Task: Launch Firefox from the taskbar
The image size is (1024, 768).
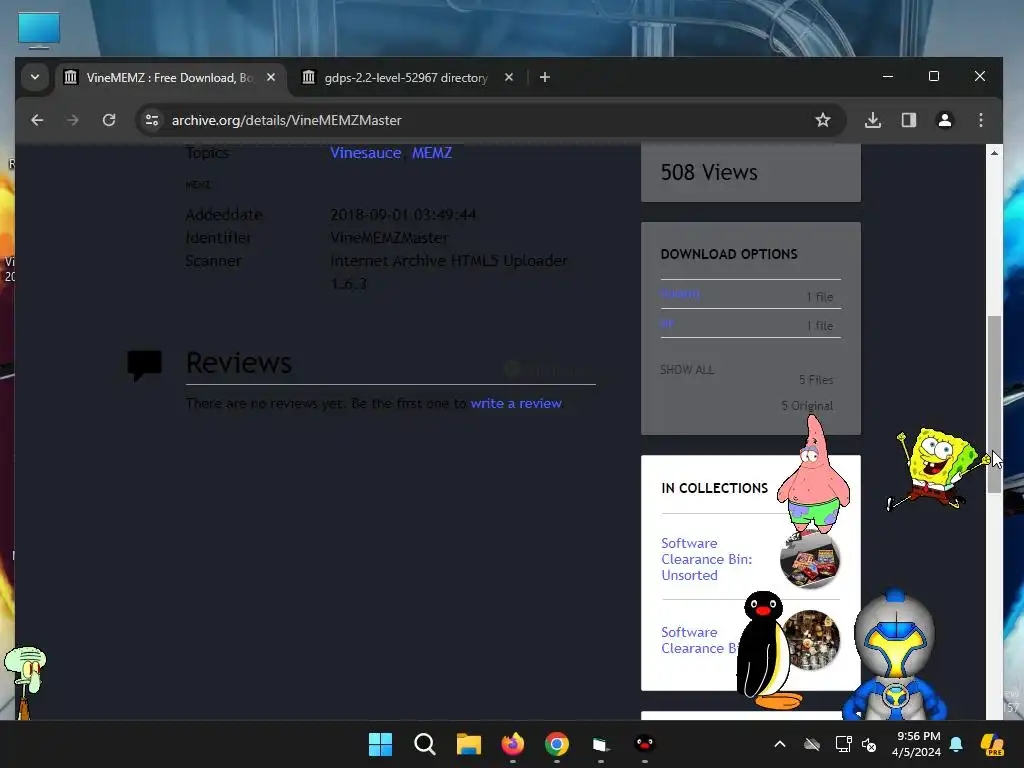Action: [513, 744]
